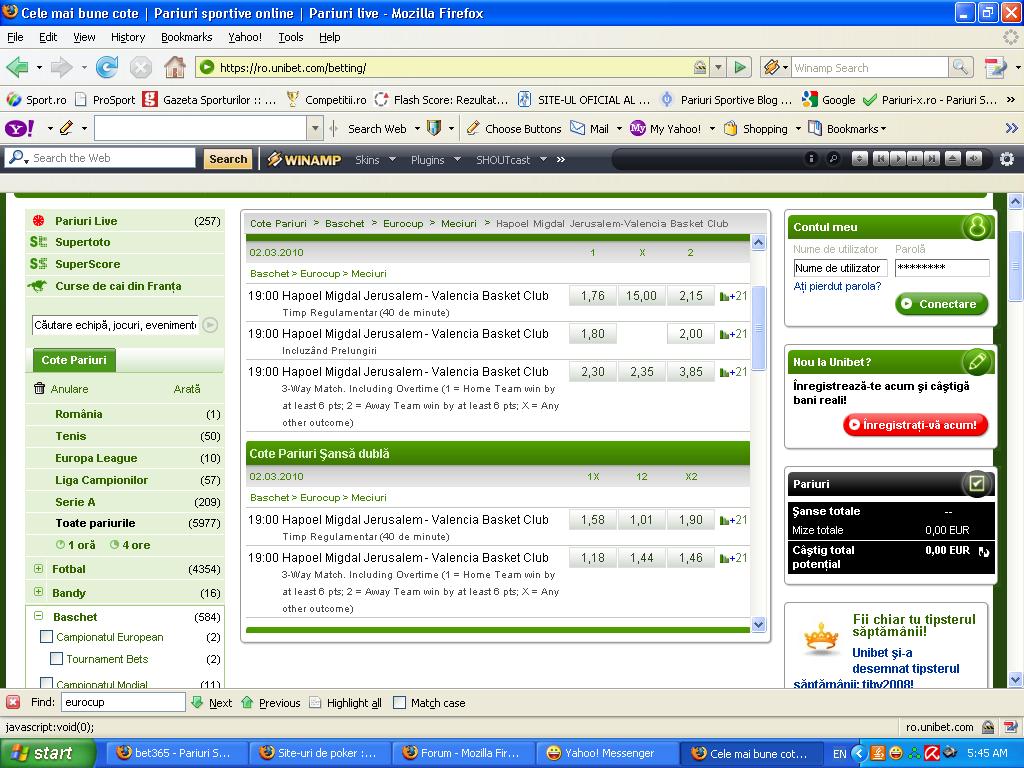Click the Yahoo! Messenger taskbar button
The height and width of the screenshot is (768, 1024).
point(607,753)
